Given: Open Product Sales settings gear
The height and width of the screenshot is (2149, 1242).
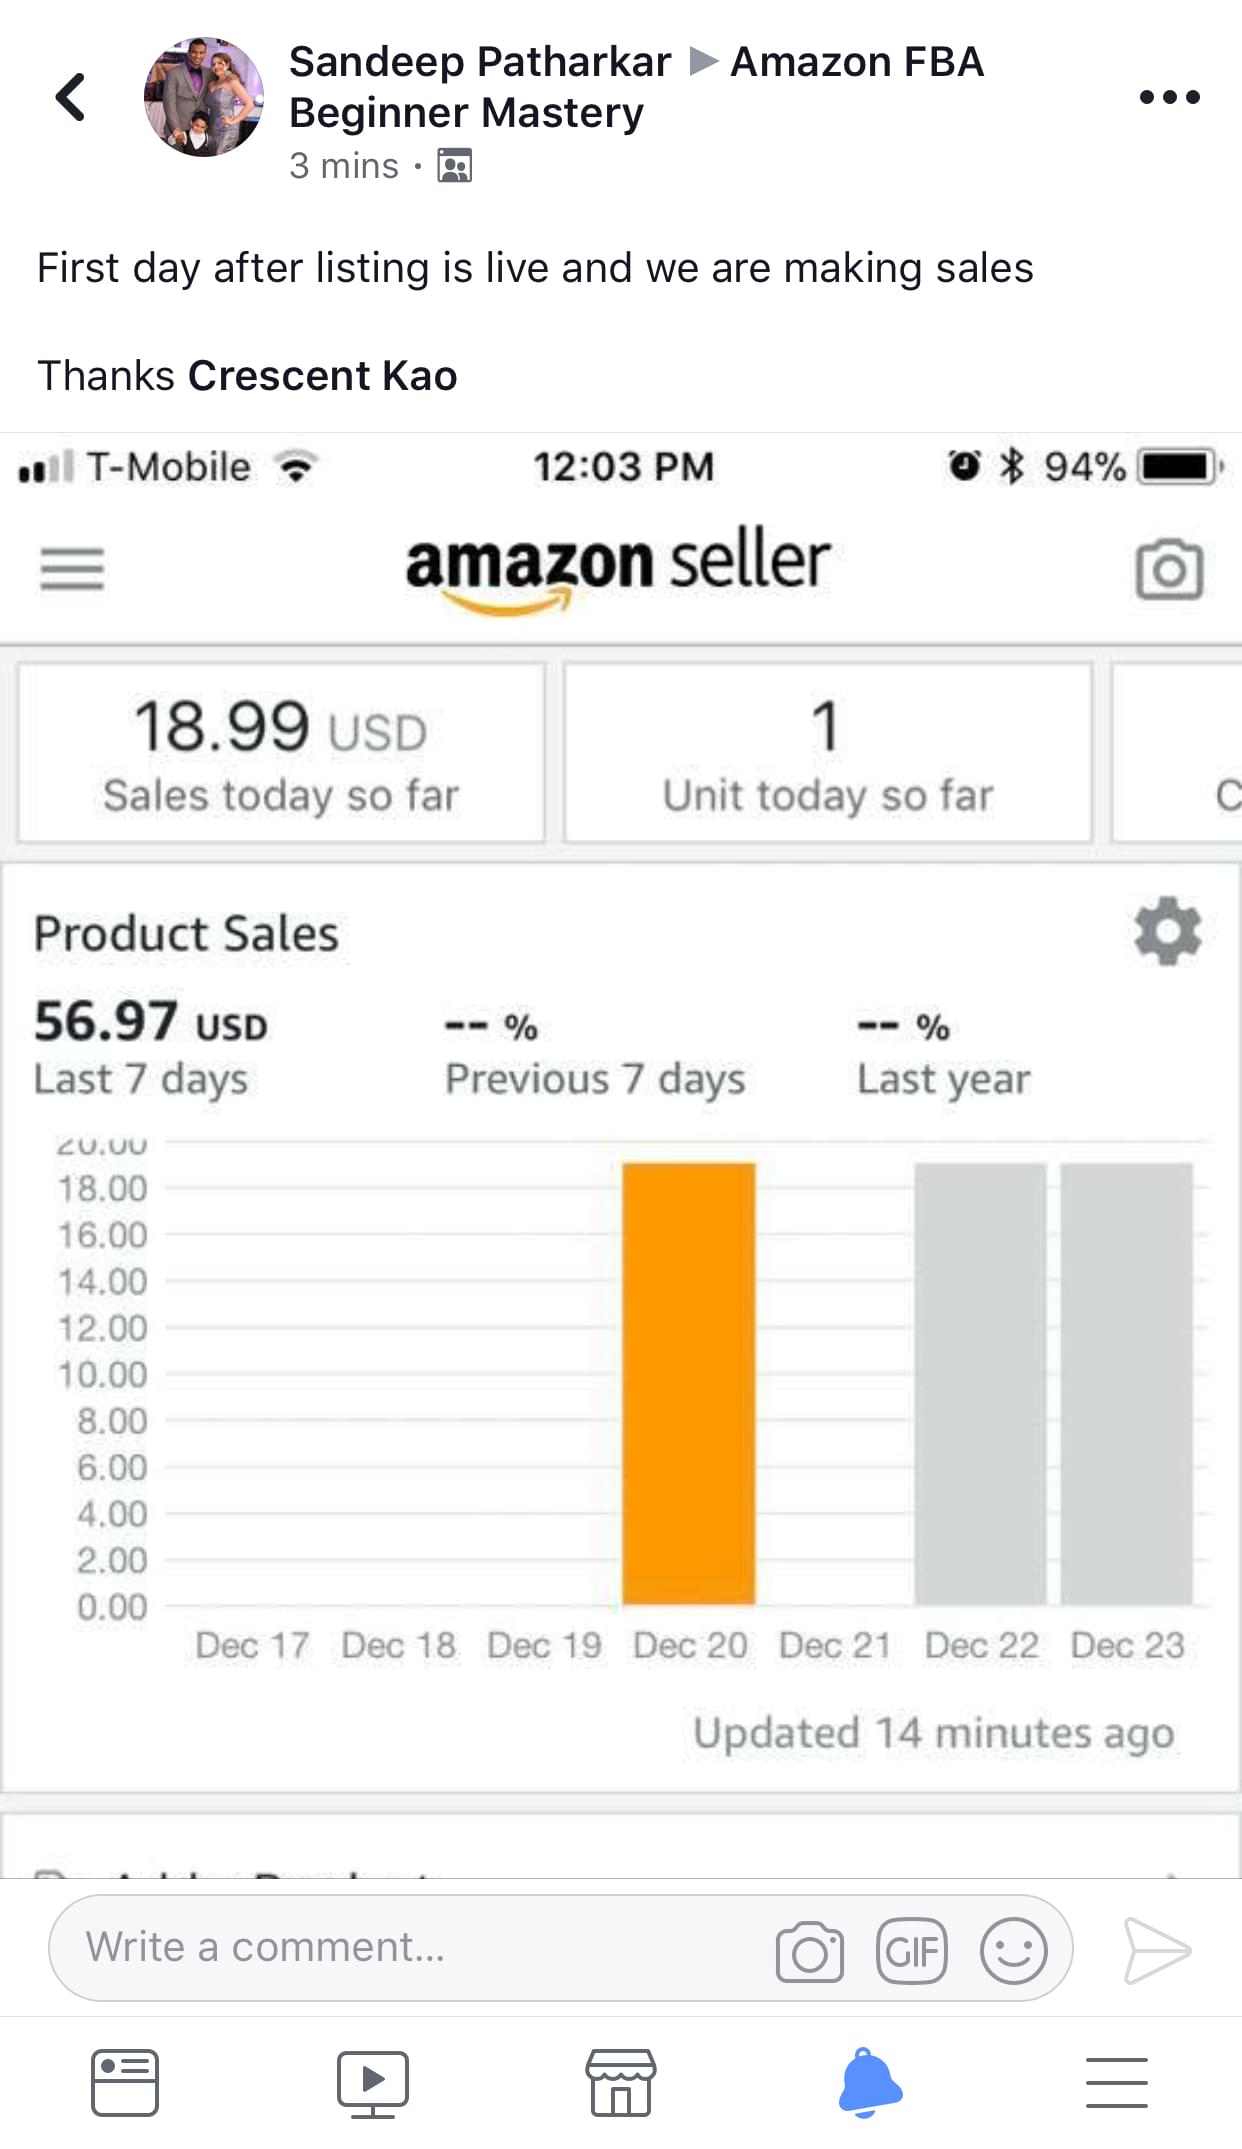Looking at the screenshot, I should (1167, 932).
